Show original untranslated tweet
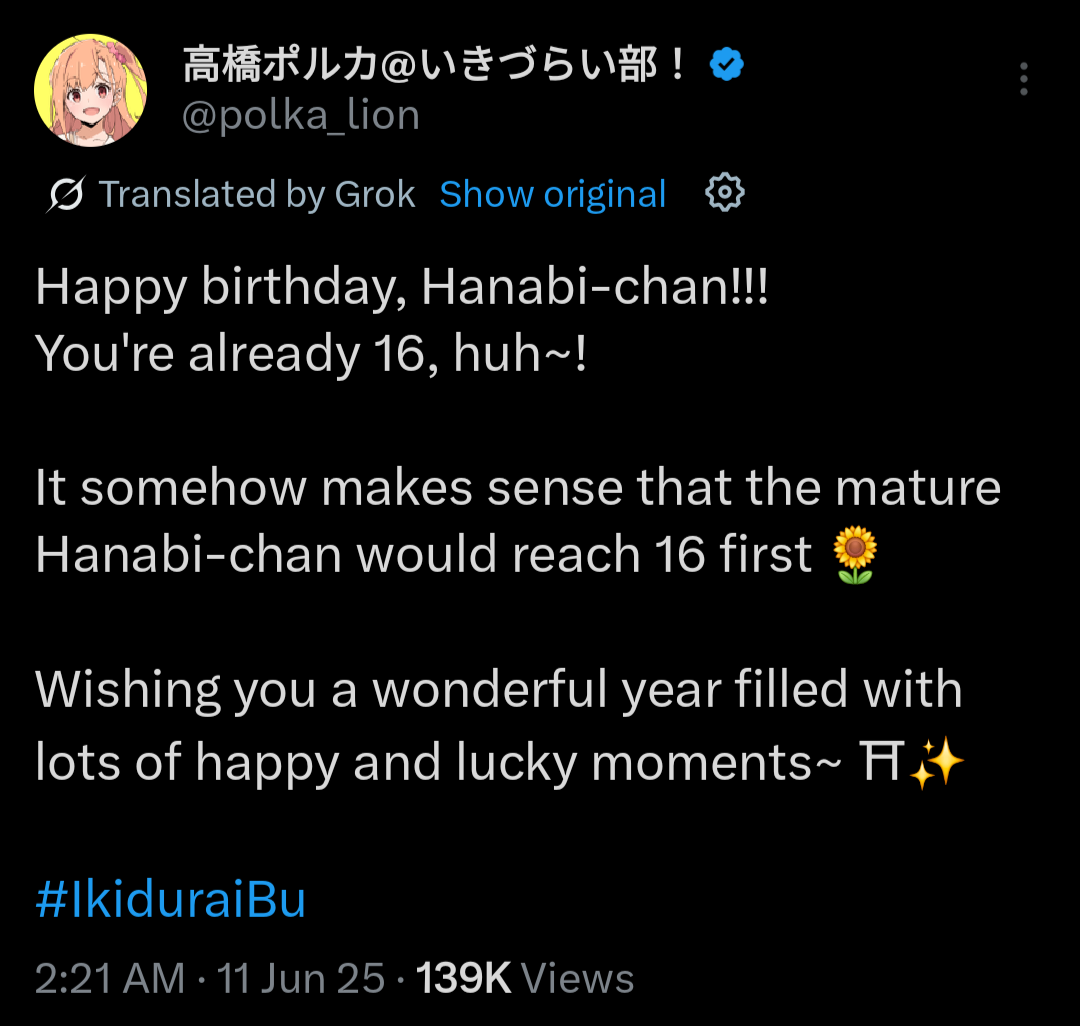Screen dimensions: 1080x1026 coord(552,194)
